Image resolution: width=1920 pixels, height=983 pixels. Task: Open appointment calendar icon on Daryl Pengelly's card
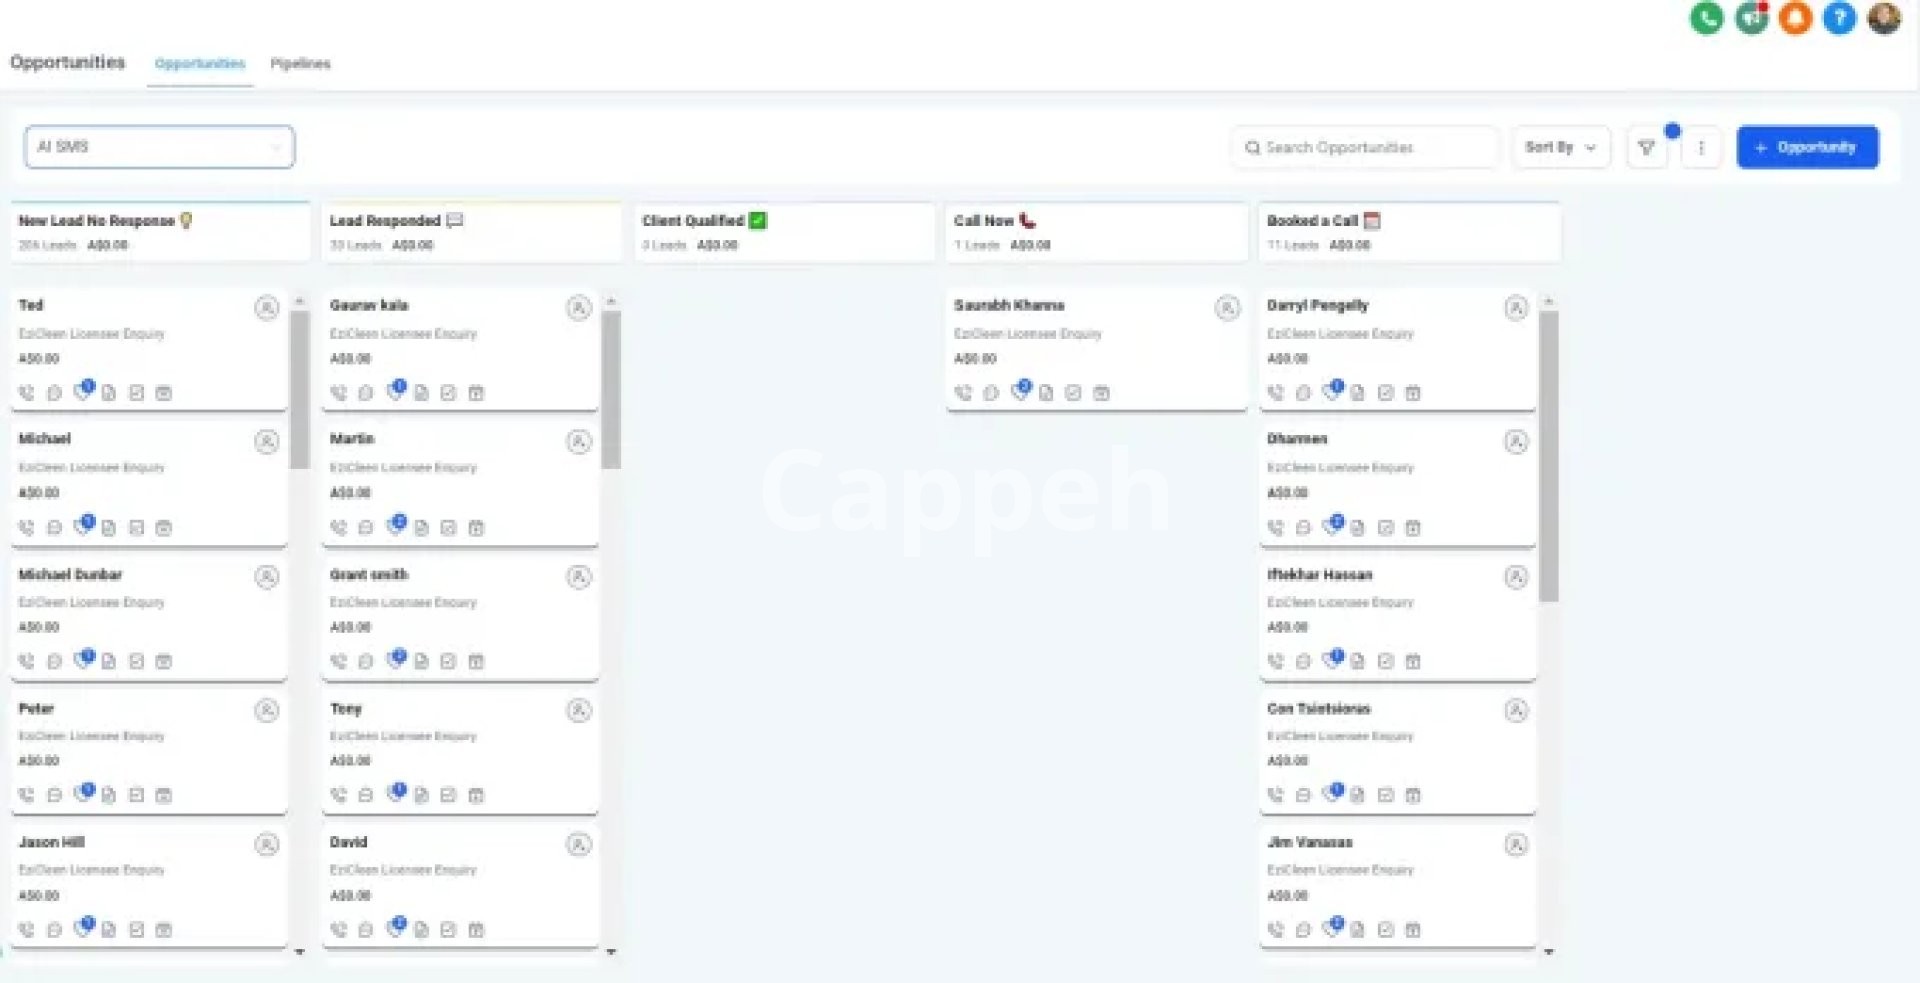click(1413, 393)
